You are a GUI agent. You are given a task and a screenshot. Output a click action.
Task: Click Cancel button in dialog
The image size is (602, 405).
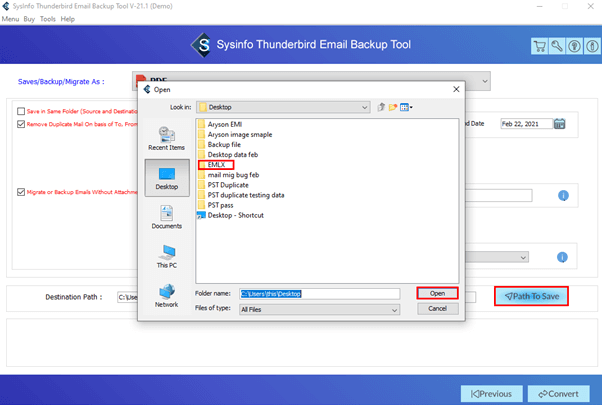pyautogui.click(x=437, y=309)
